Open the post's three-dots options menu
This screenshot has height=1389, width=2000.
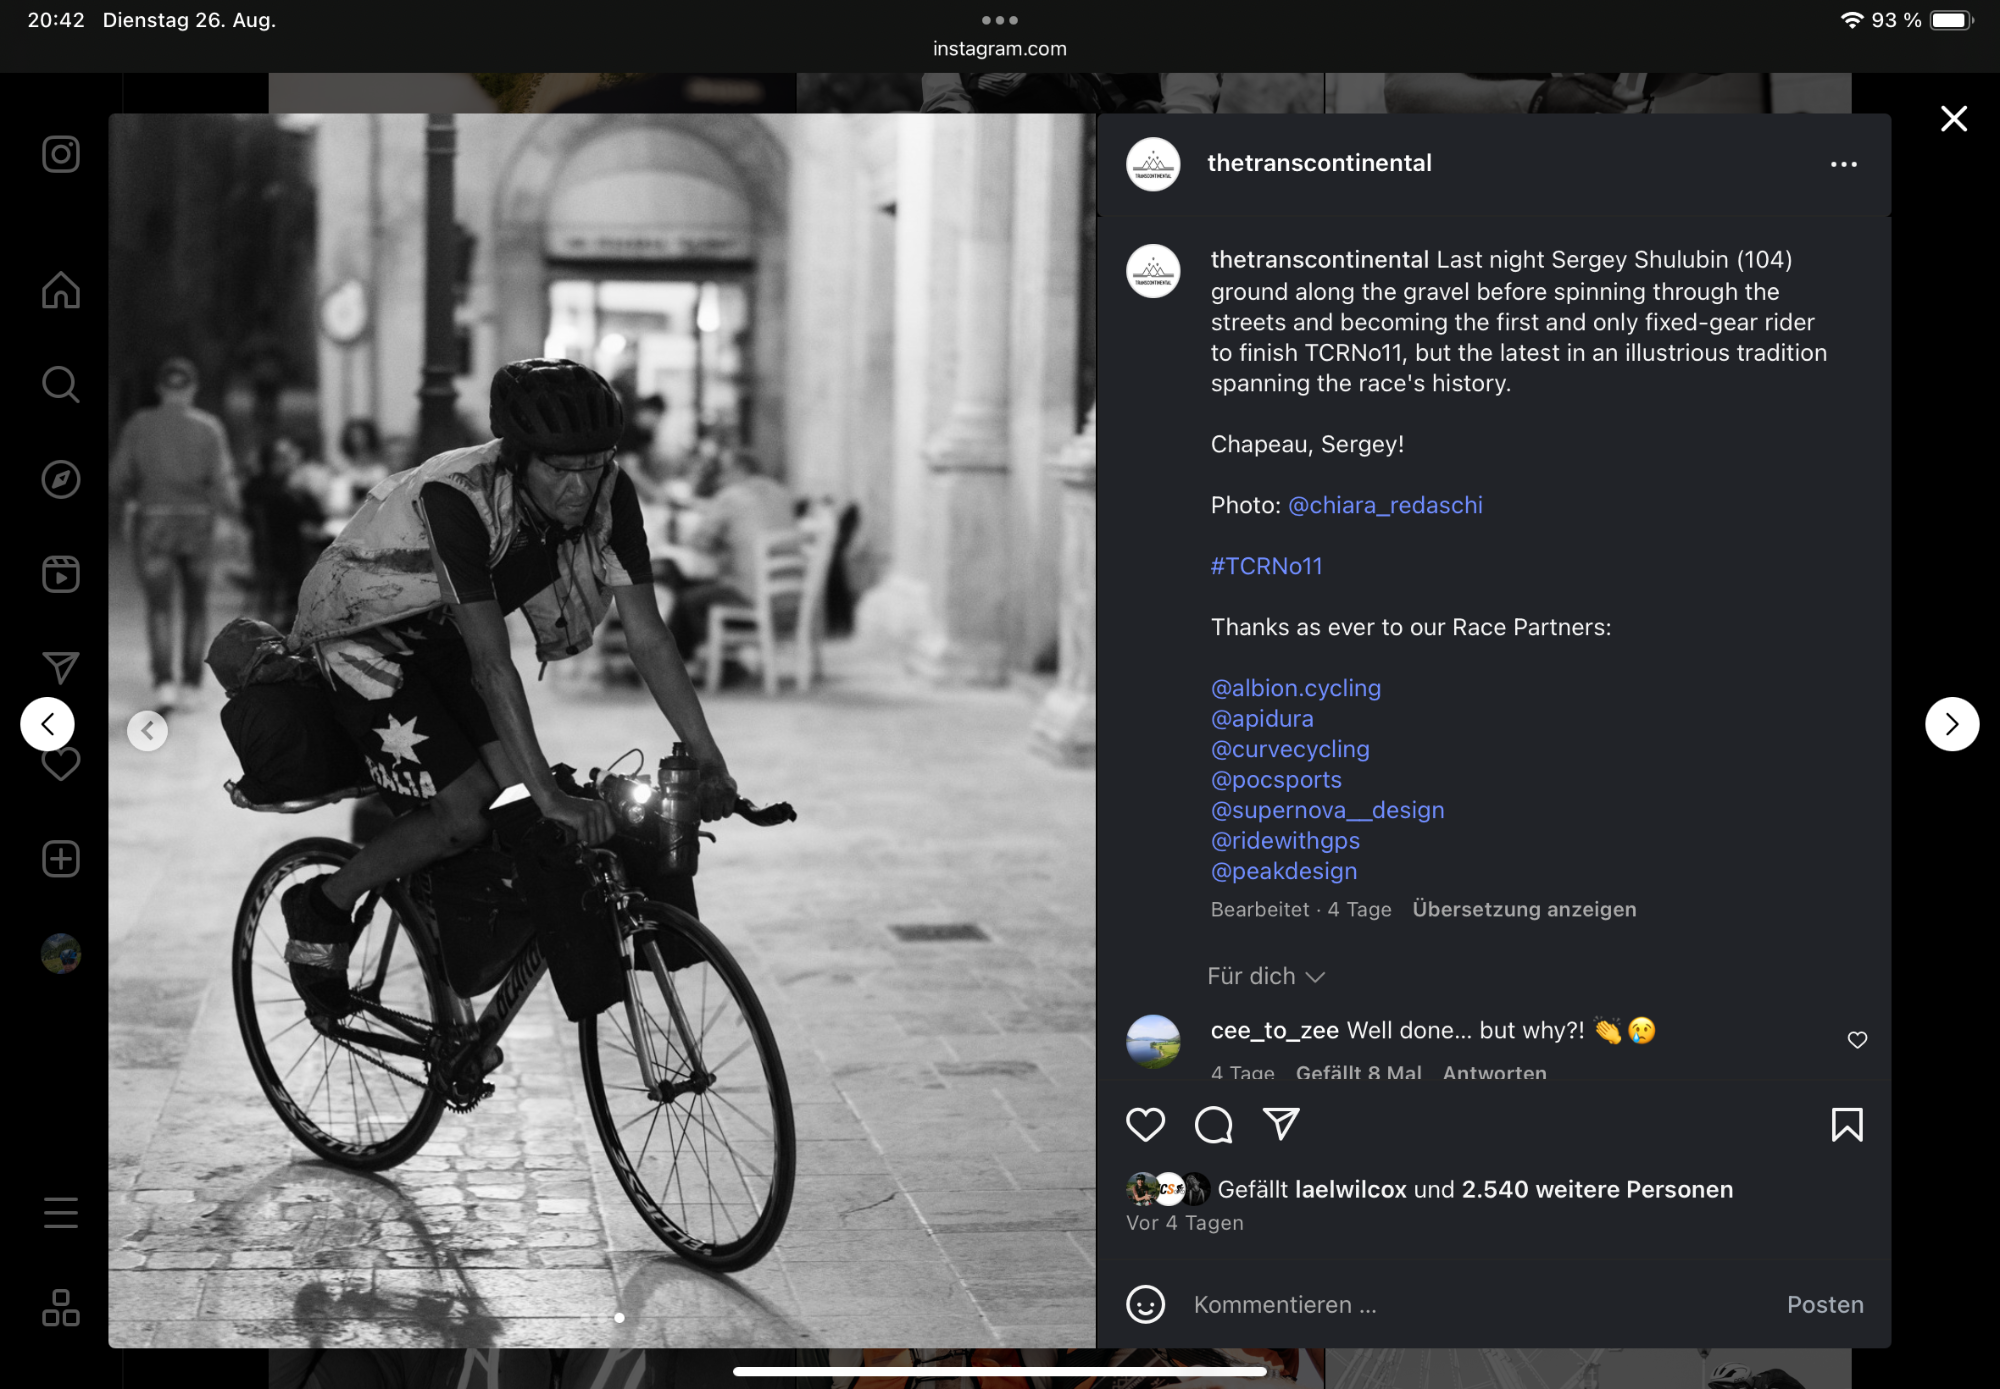coord(1843,164)
